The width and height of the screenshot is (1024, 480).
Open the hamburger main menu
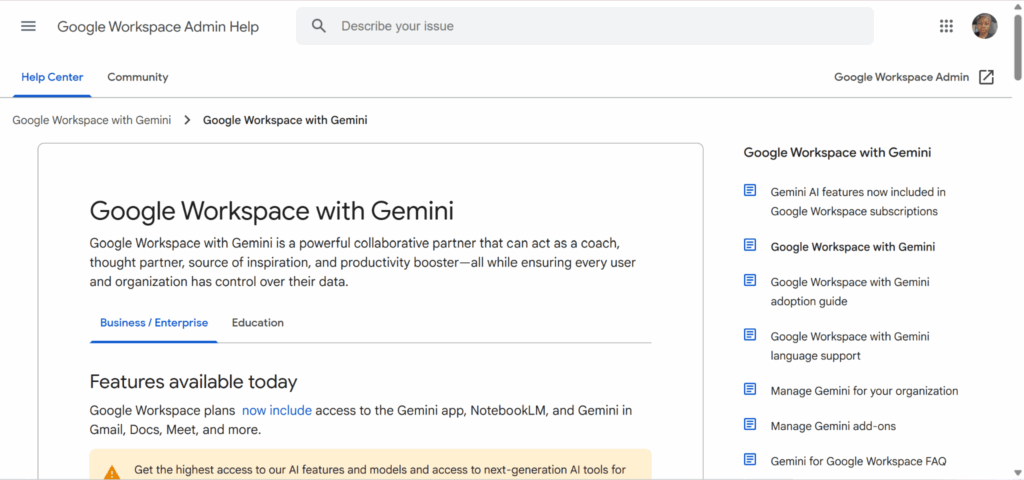click(x=28, y=26)
